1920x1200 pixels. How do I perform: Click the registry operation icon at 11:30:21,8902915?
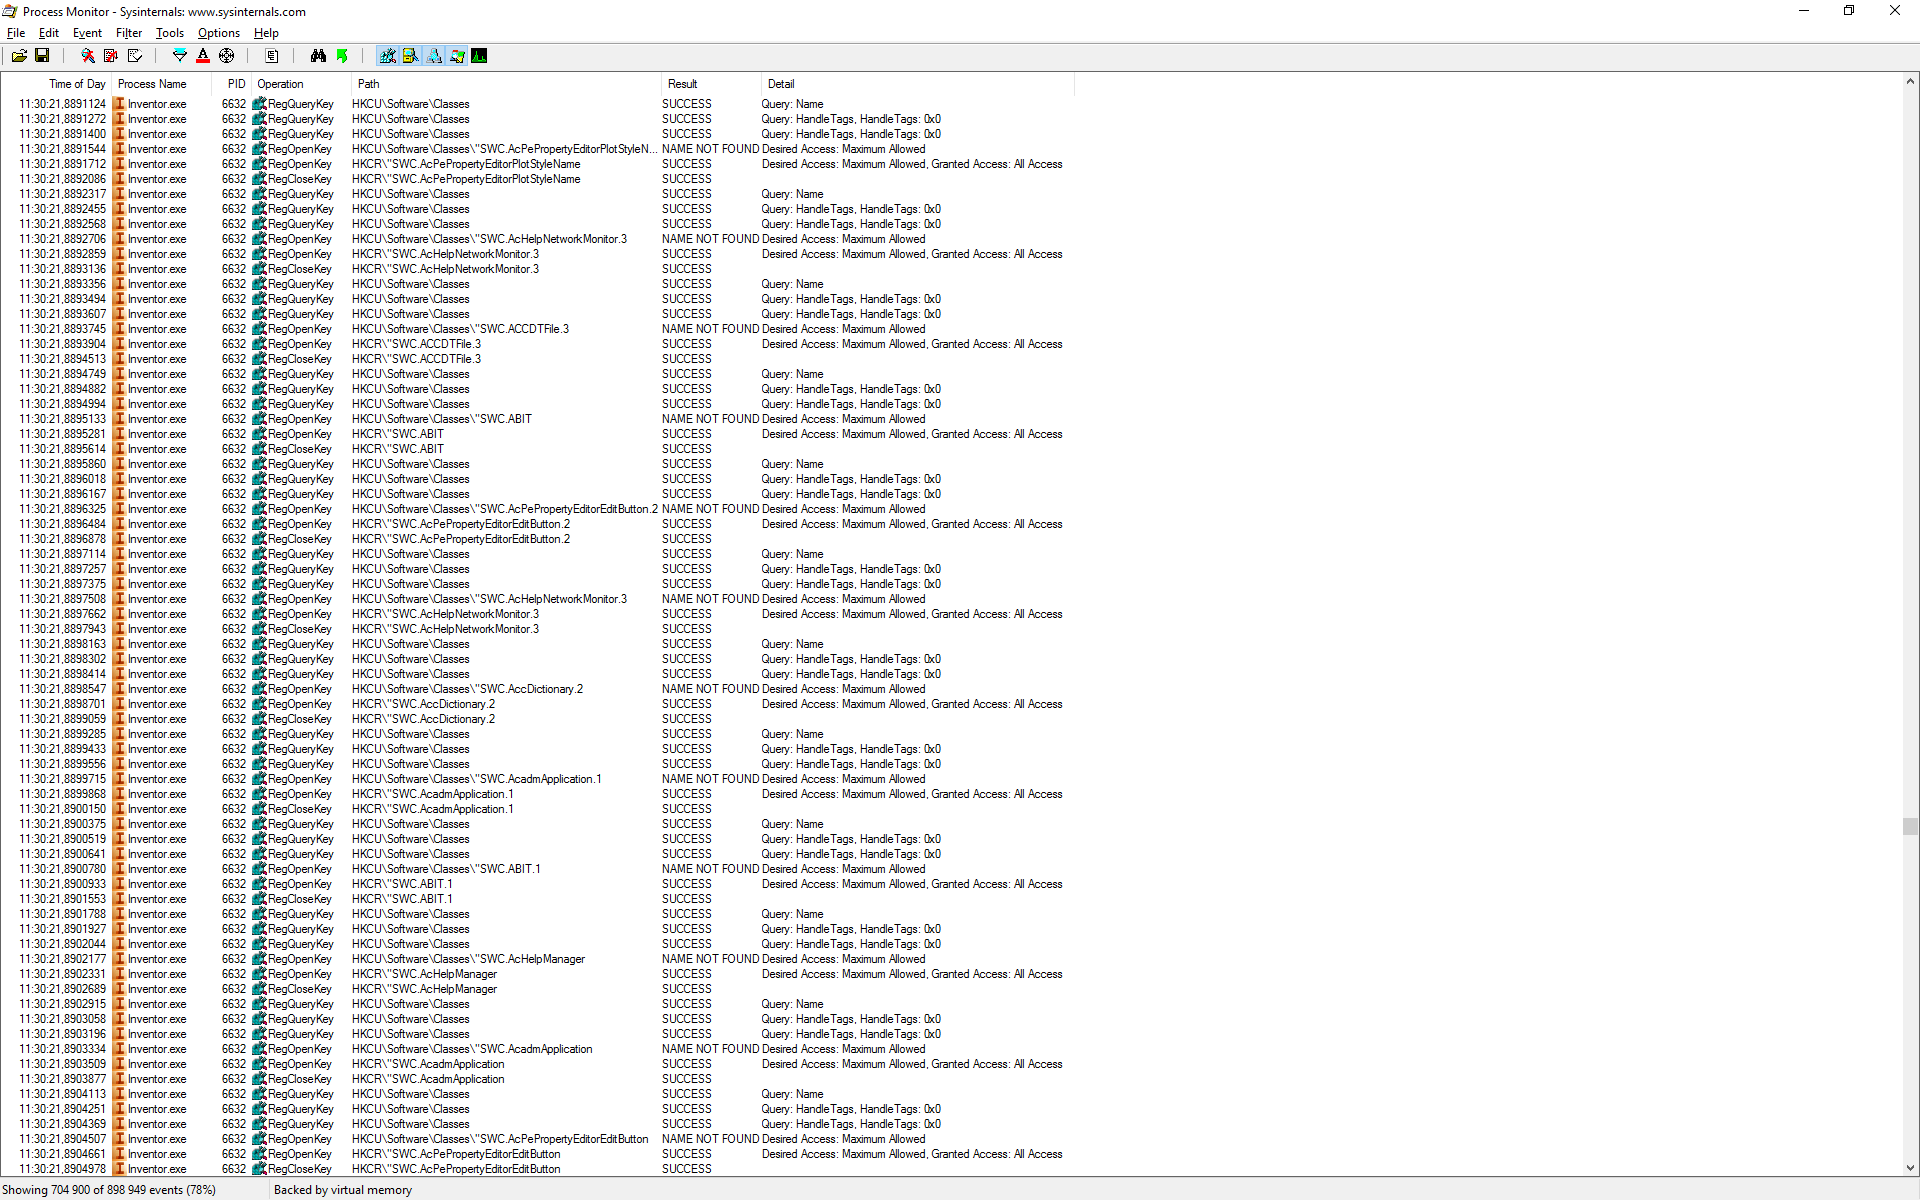259,1004
